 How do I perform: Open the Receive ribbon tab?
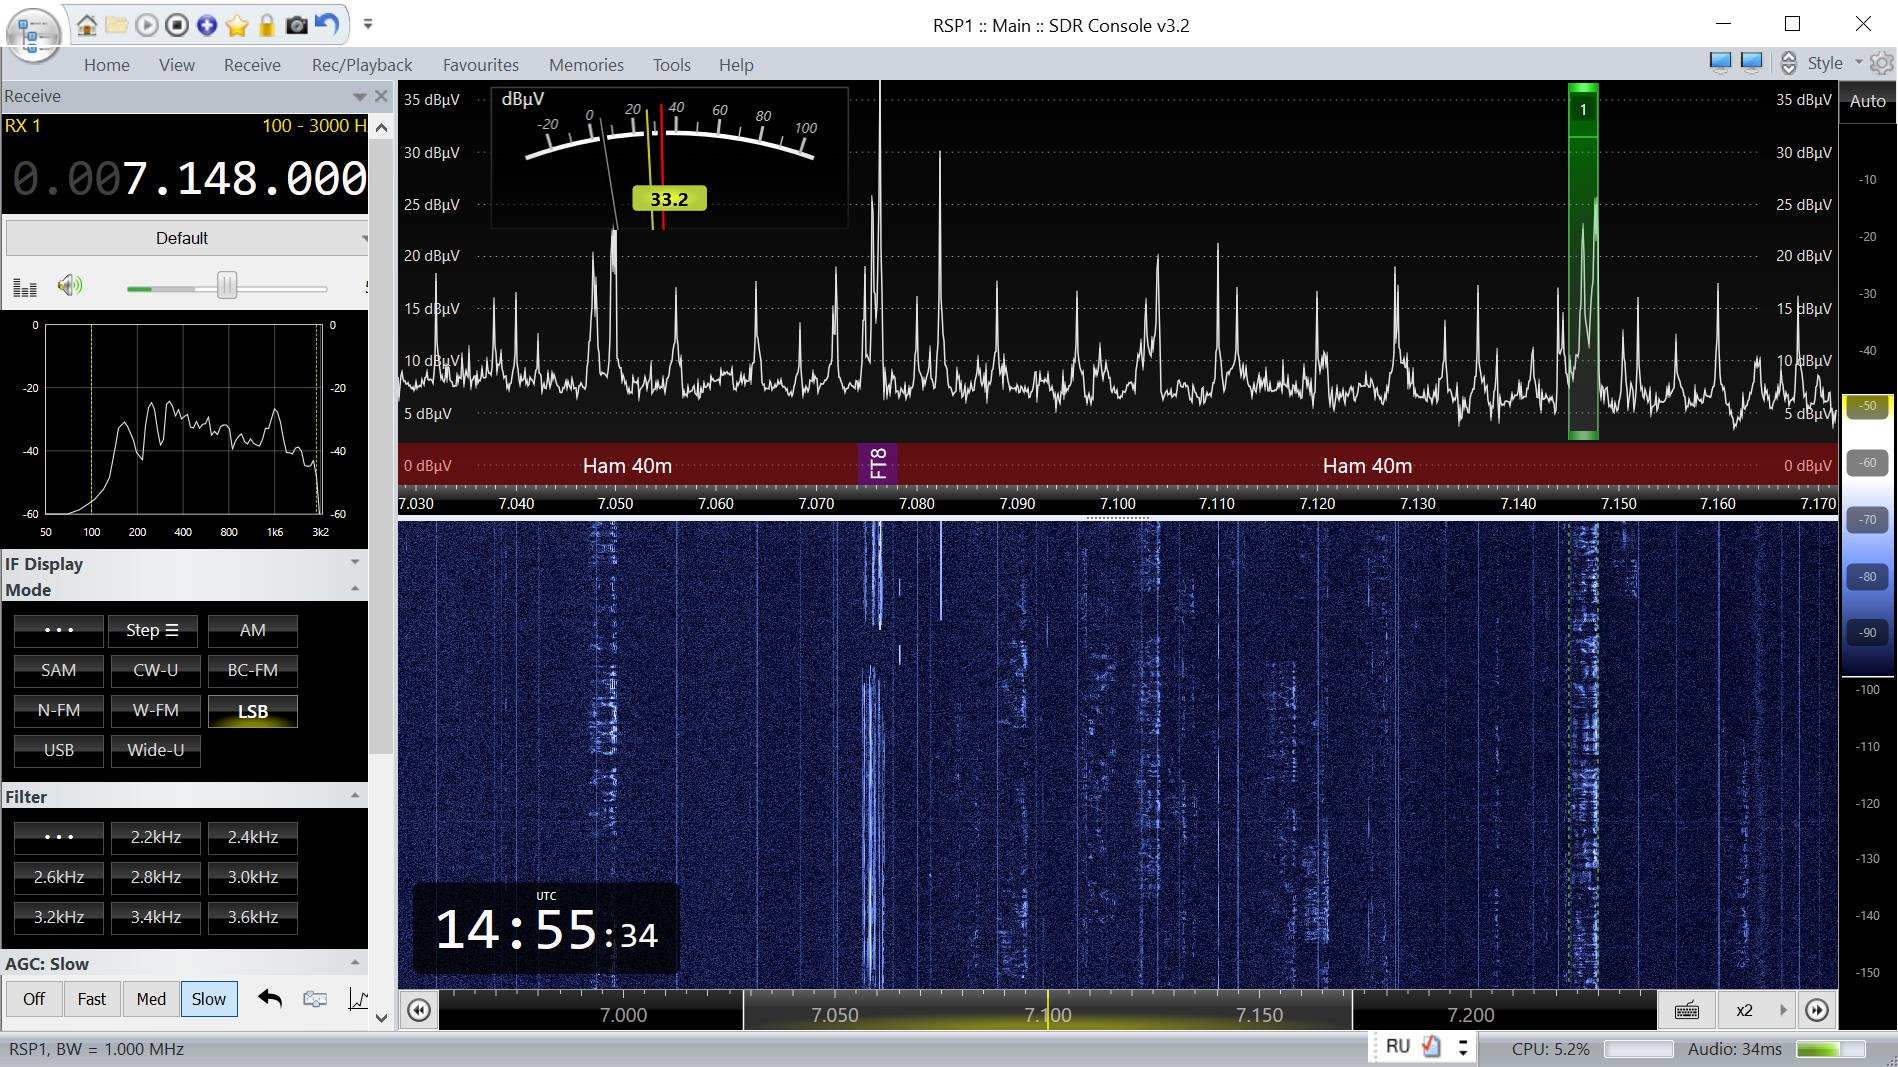[252, 65]
